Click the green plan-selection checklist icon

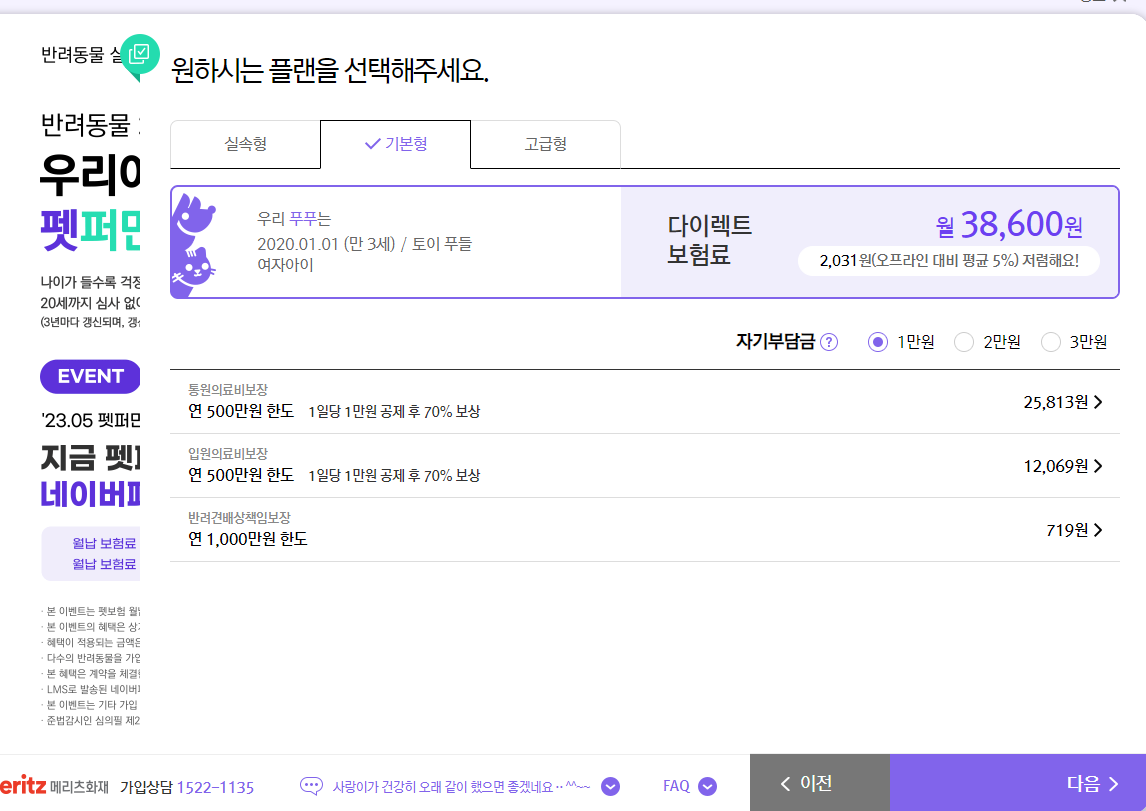pos(139,56)
